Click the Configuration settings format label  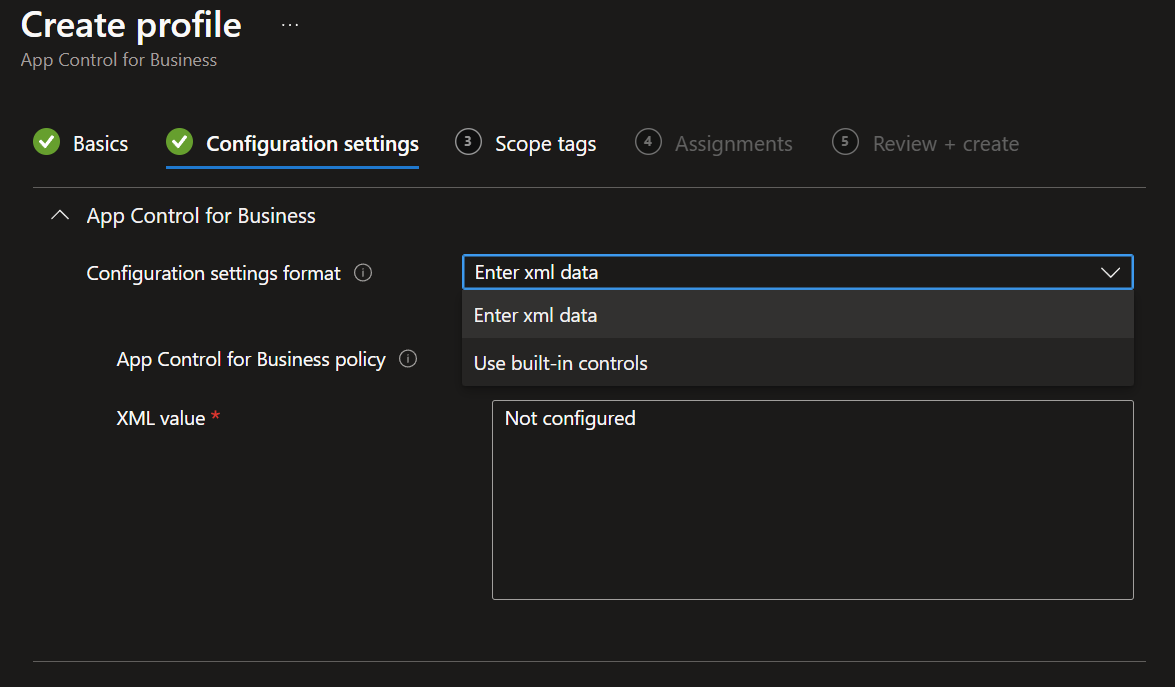[214, 273]
